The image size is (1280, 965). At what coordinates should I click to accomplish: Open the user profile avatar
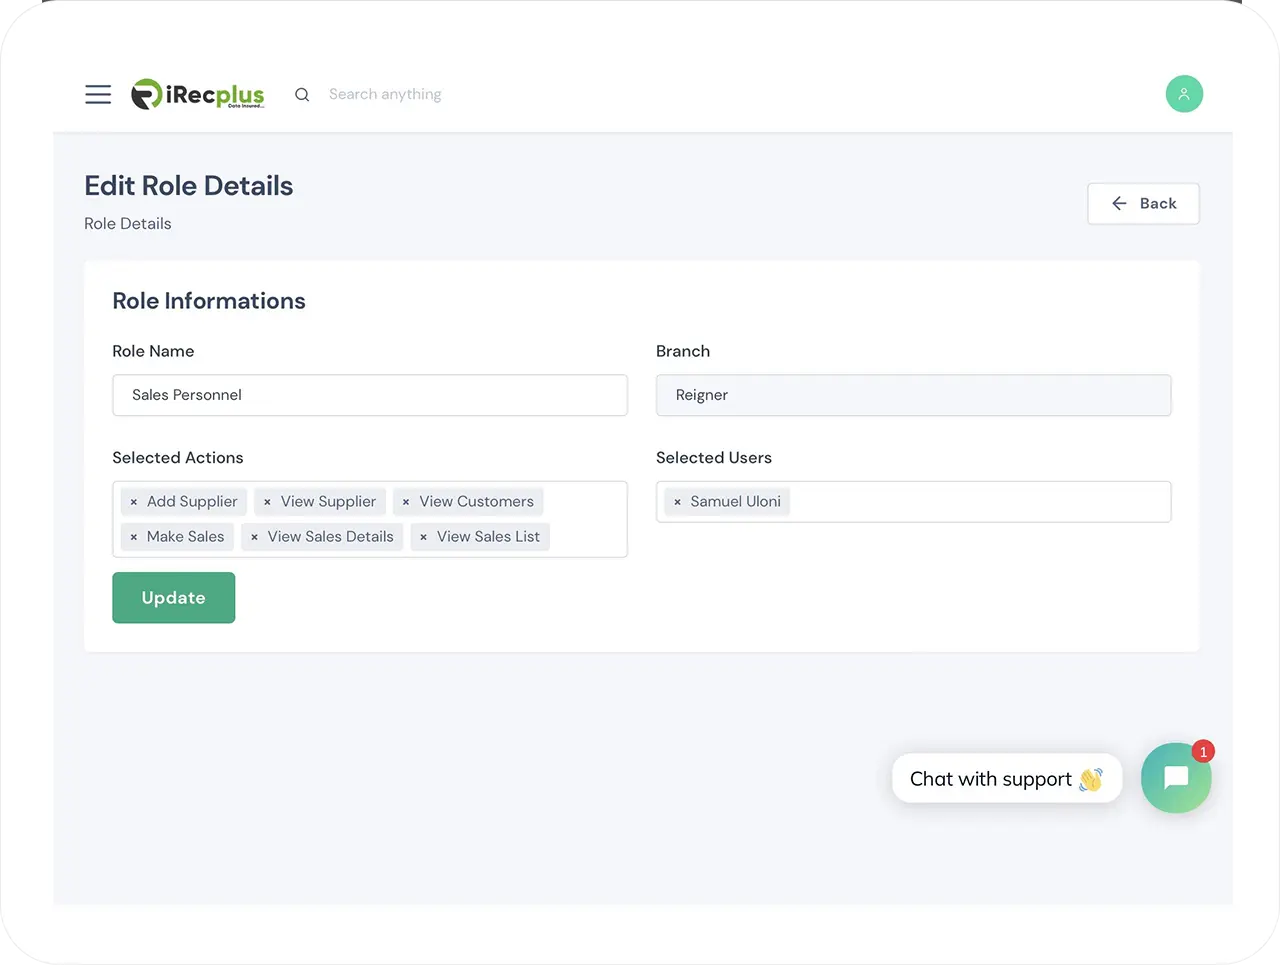(1184, 94)
